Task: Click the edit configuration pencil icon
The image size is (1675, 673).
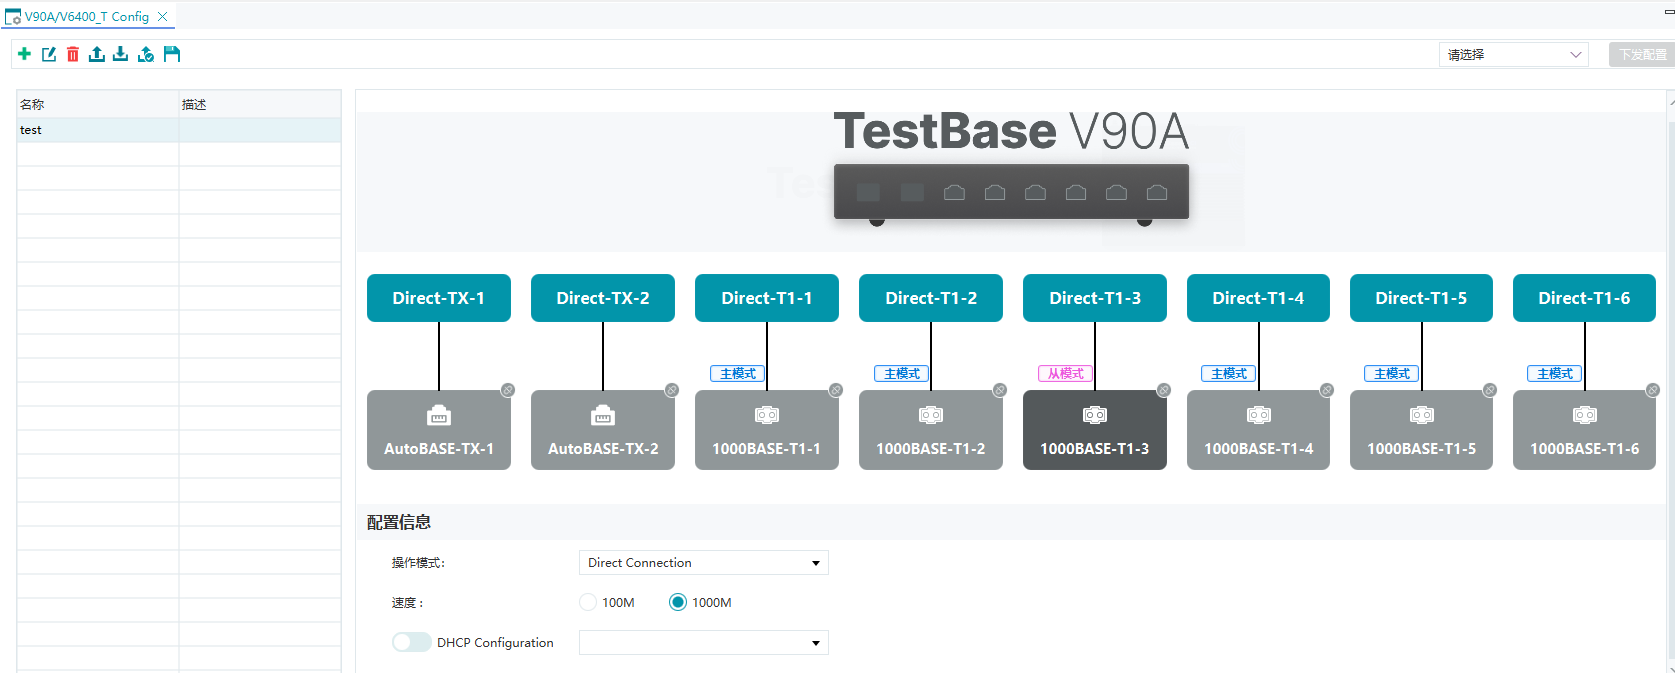Action: pos(49,54)
